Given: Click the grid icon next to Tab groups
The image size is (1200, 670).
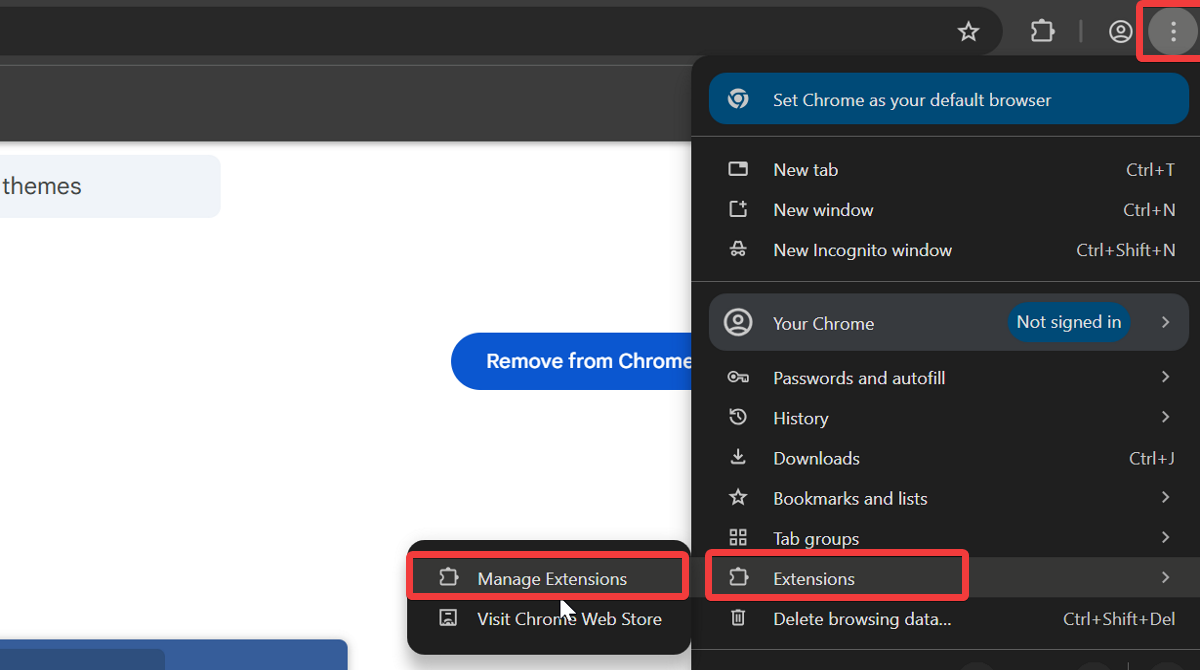Looking at the screenshot, I should 738,537.
